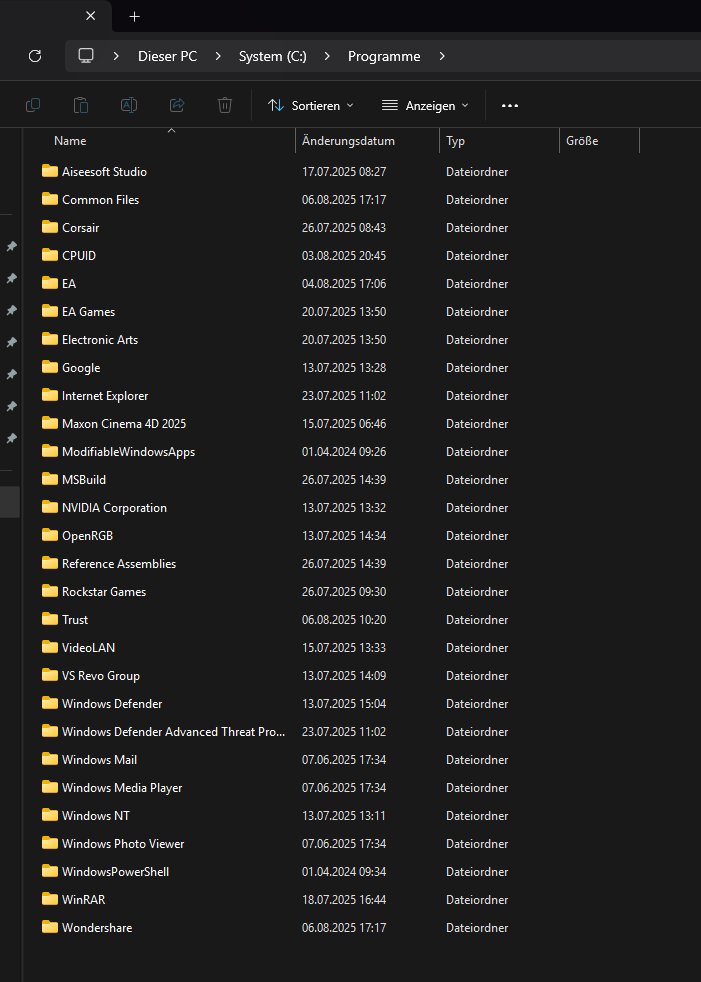Click the date 15.07.2025 06:46 of Maxon Cinema

pyautogui.click(x=344, y=424)
